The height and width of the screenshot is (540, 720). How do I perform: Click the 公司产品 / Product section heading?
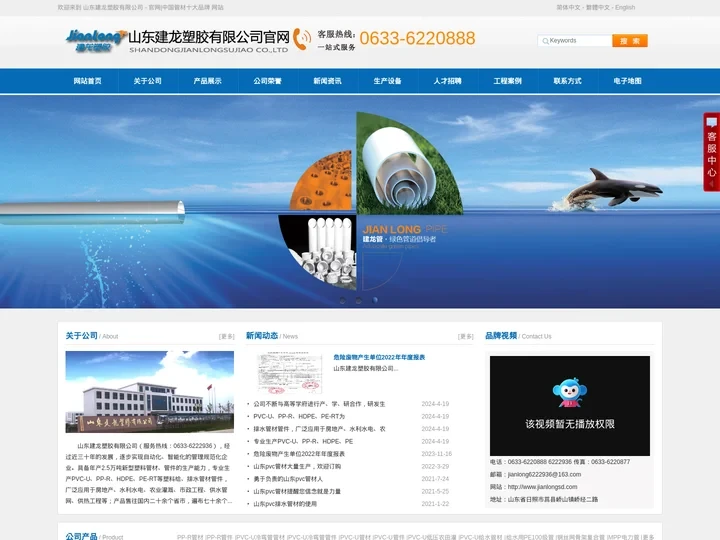coord(94,536)
